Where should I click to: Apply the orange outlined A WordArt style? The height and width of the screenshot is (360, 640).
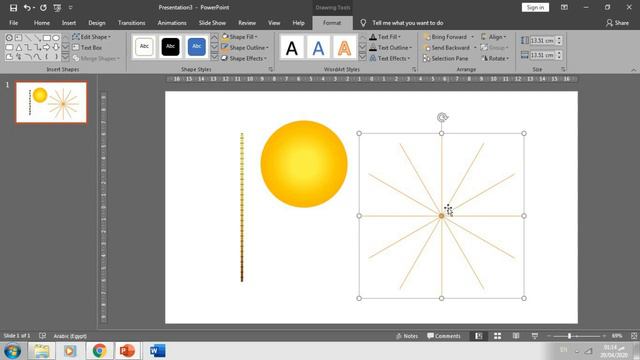click(344, 48)
